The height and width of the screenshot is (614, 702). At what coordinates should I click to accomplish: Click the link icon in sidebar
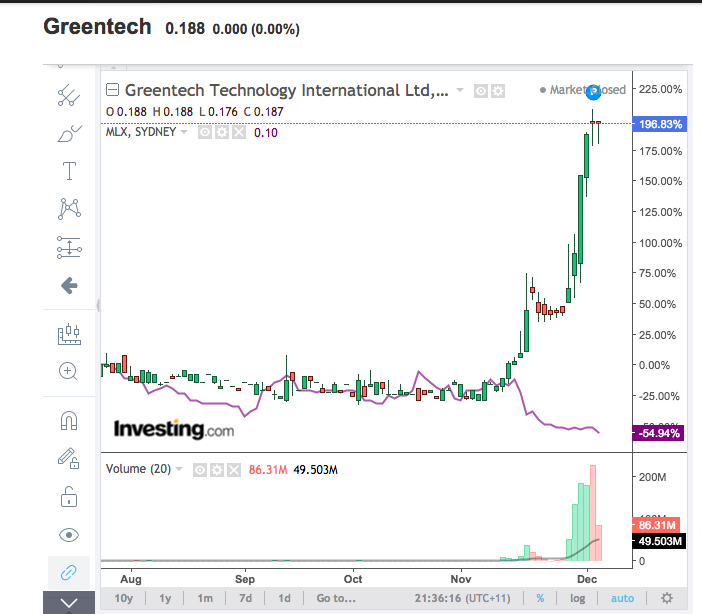[68, 572]
